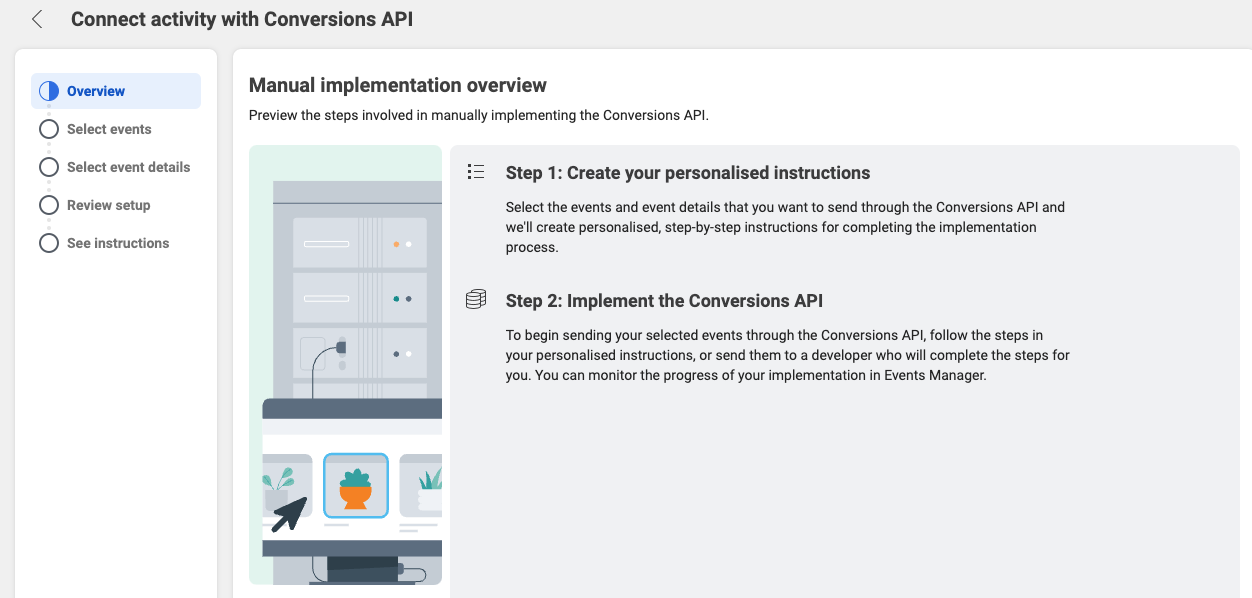Click the paragraph beginning Select the events and event details
Viewport: 1252px width, 598px height.
coord(786,227)
